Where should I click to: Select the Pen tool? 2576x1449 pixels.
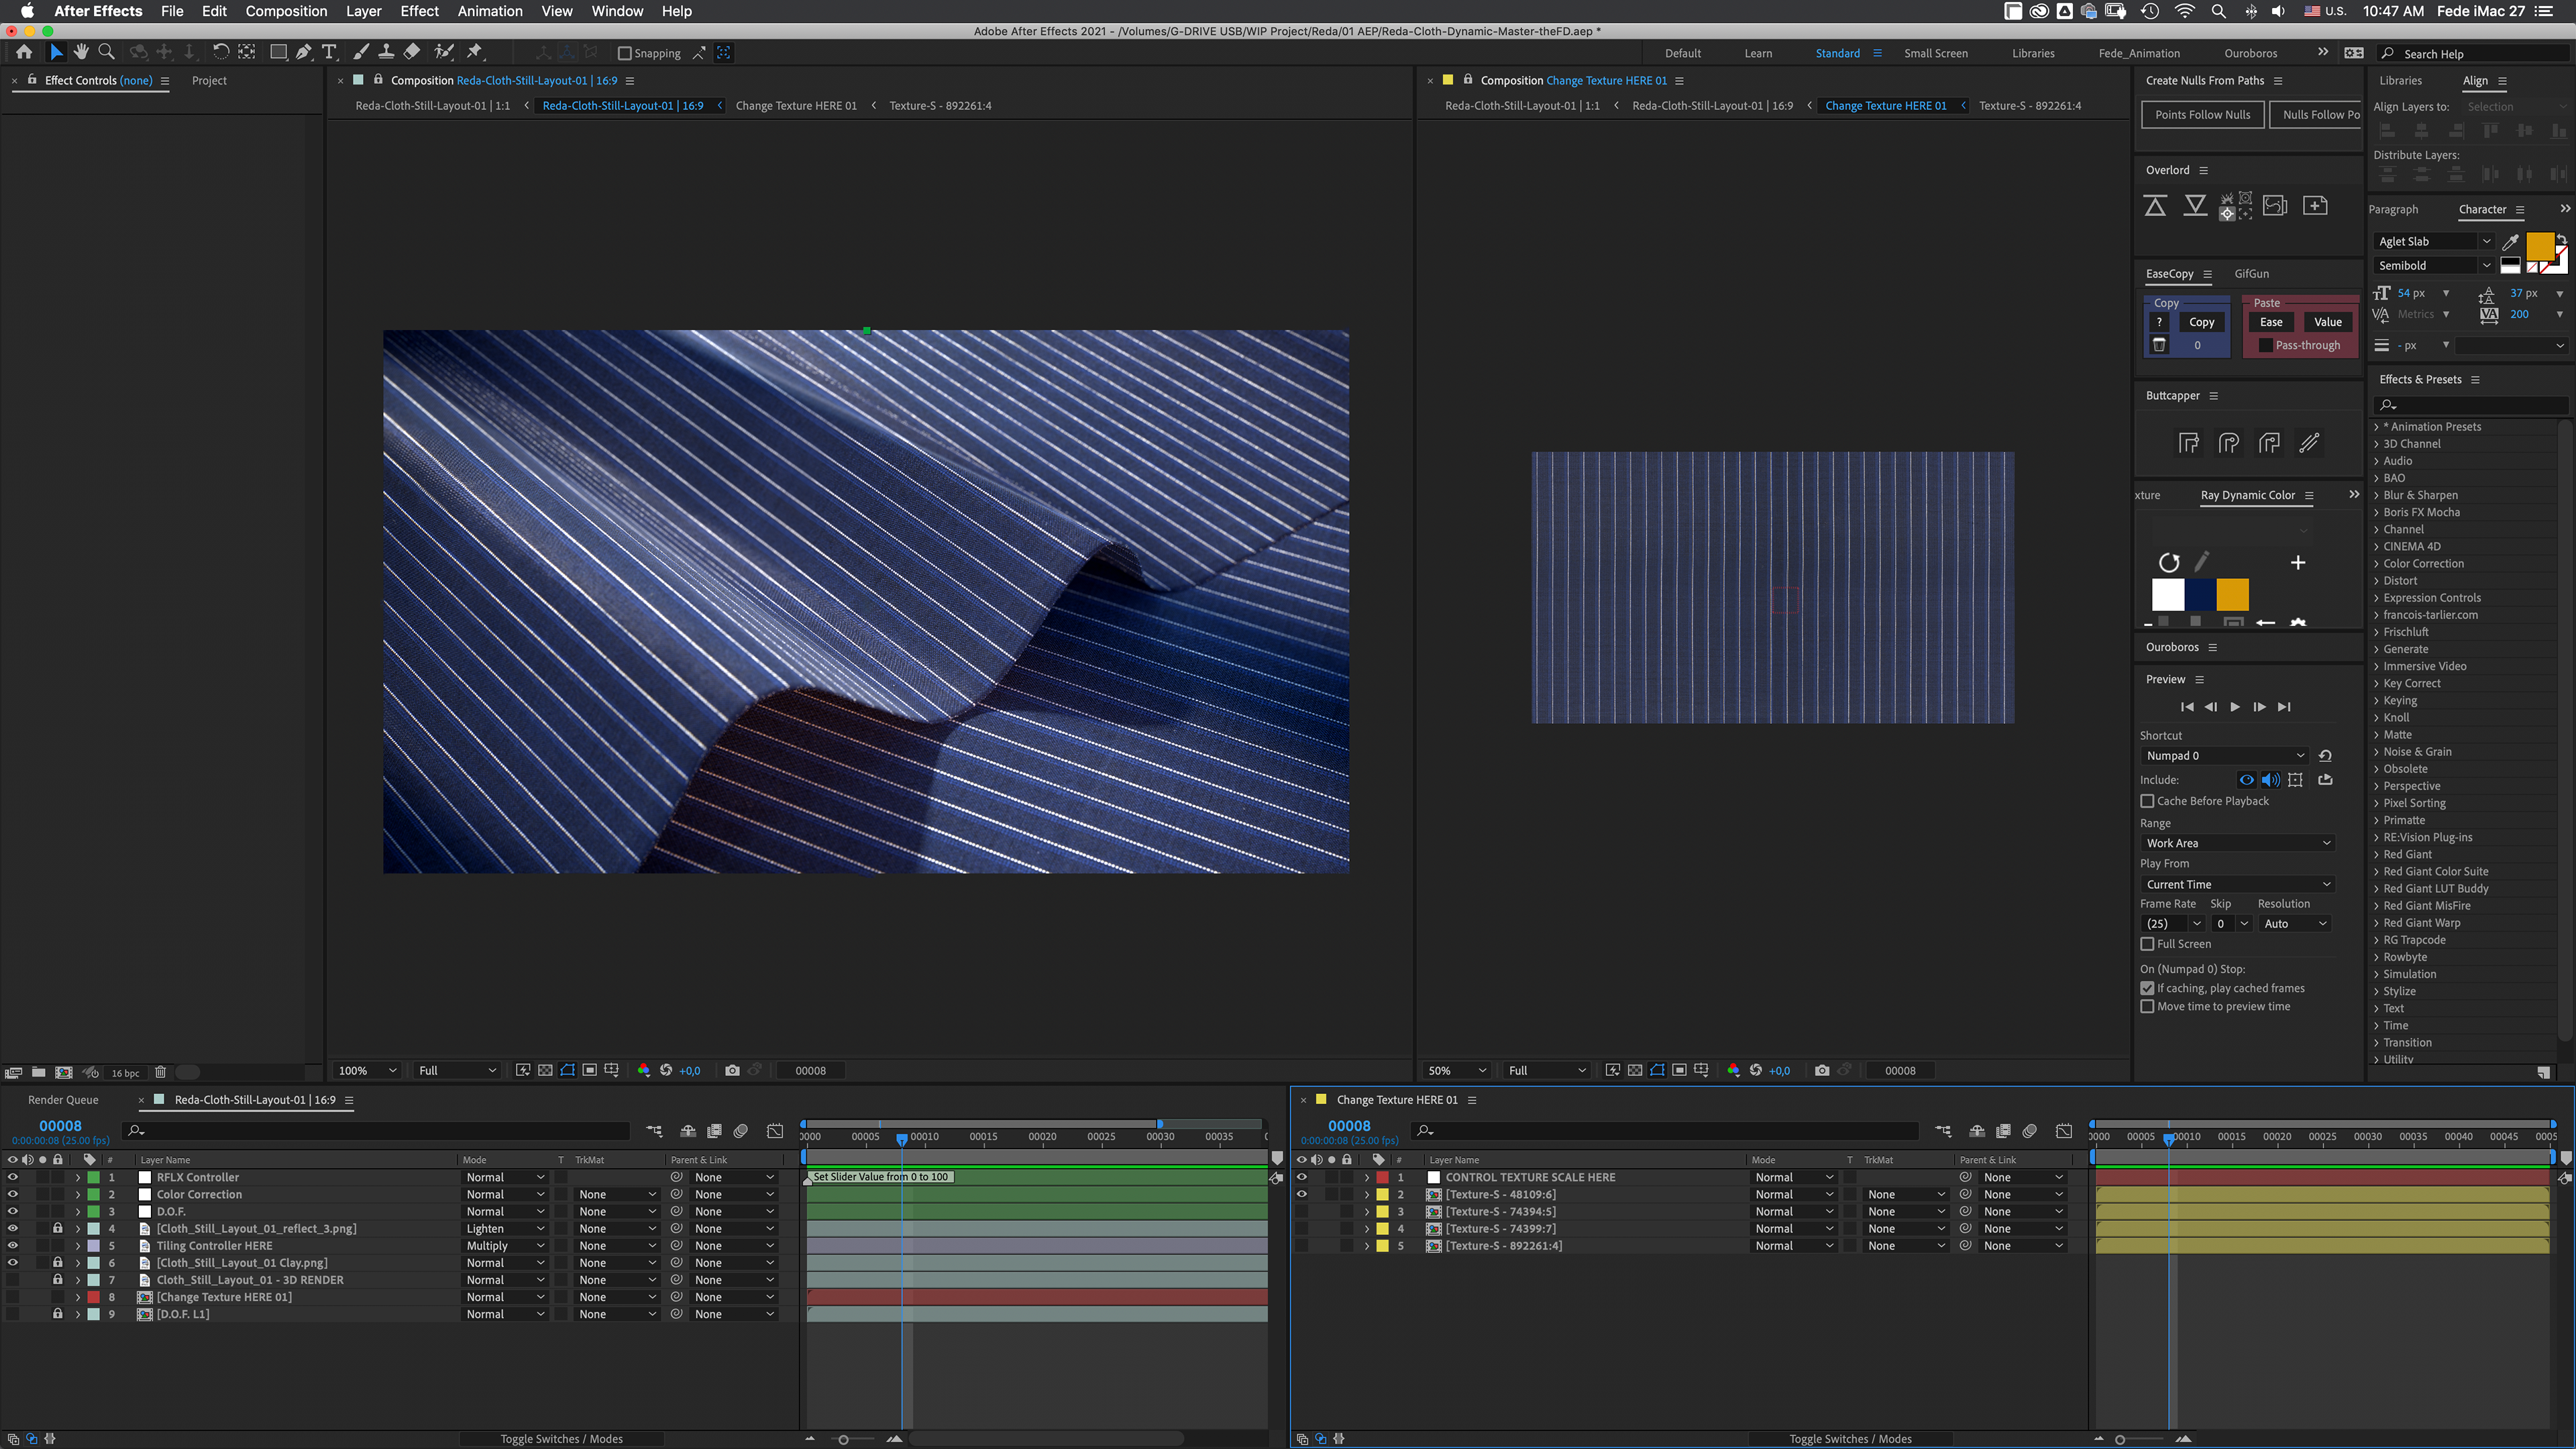coord(304,52)
